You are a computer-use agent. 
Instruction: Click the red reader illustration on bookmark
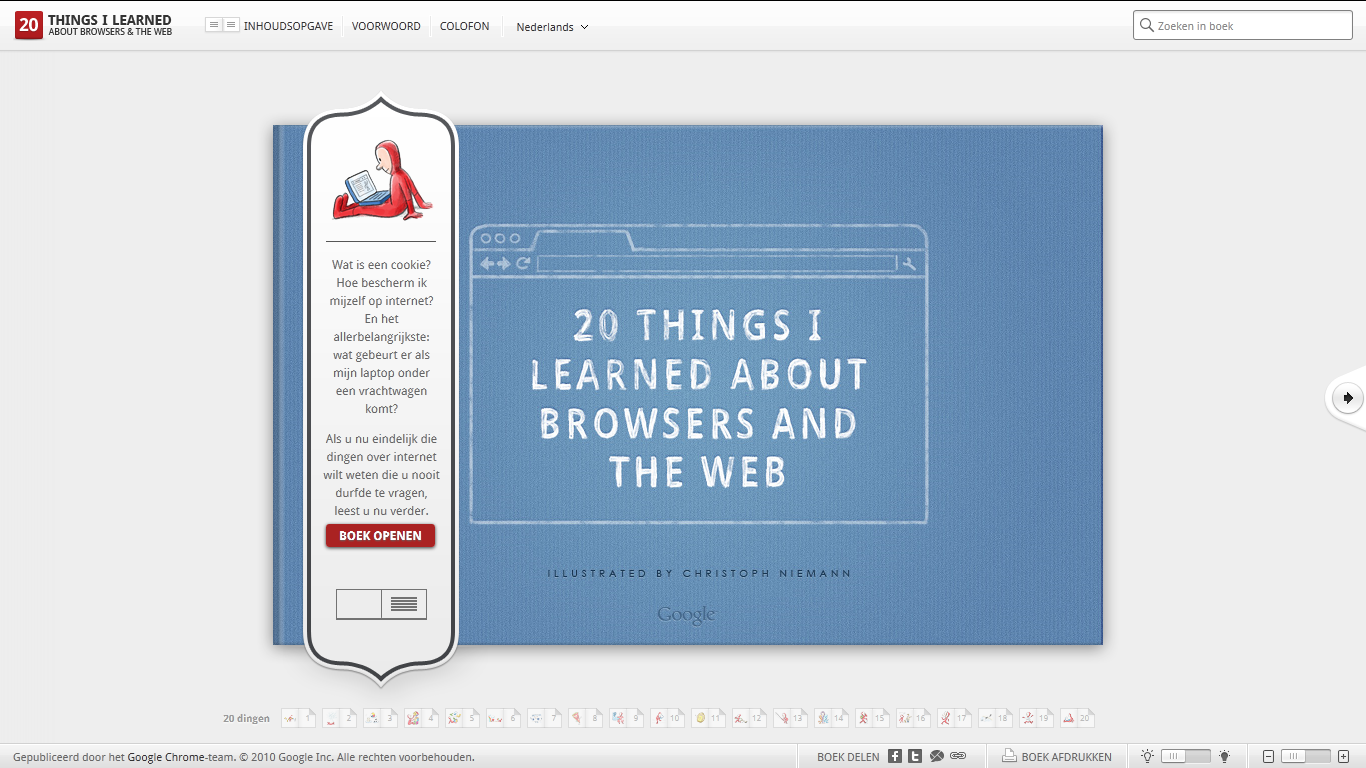click(381, 181)
